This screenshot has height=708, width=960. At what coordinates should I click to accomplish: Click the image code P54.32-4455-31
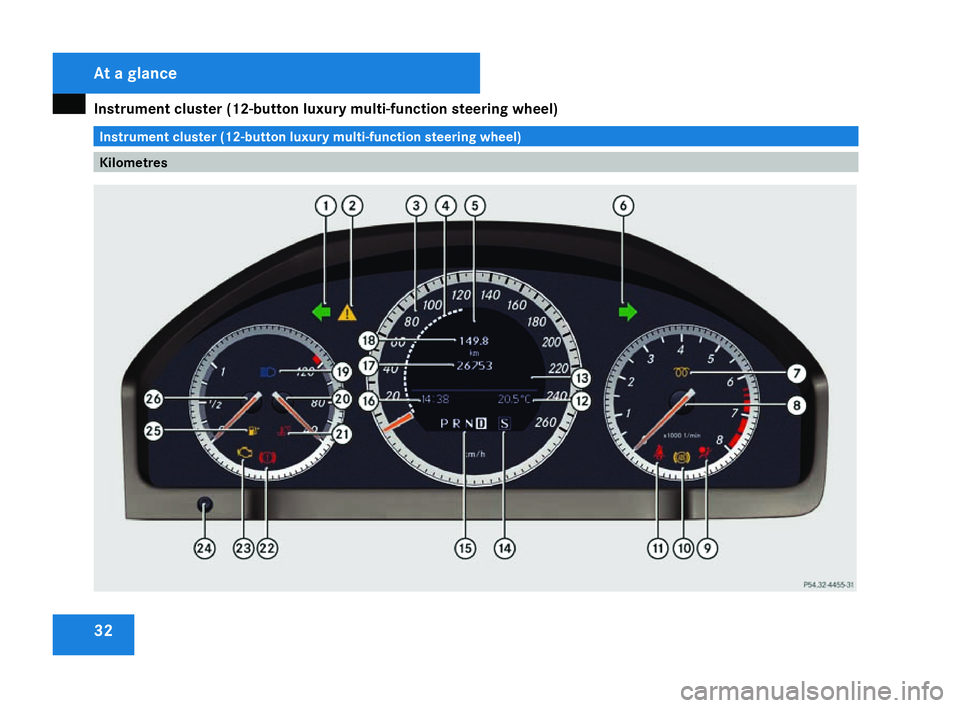point(828,585)
